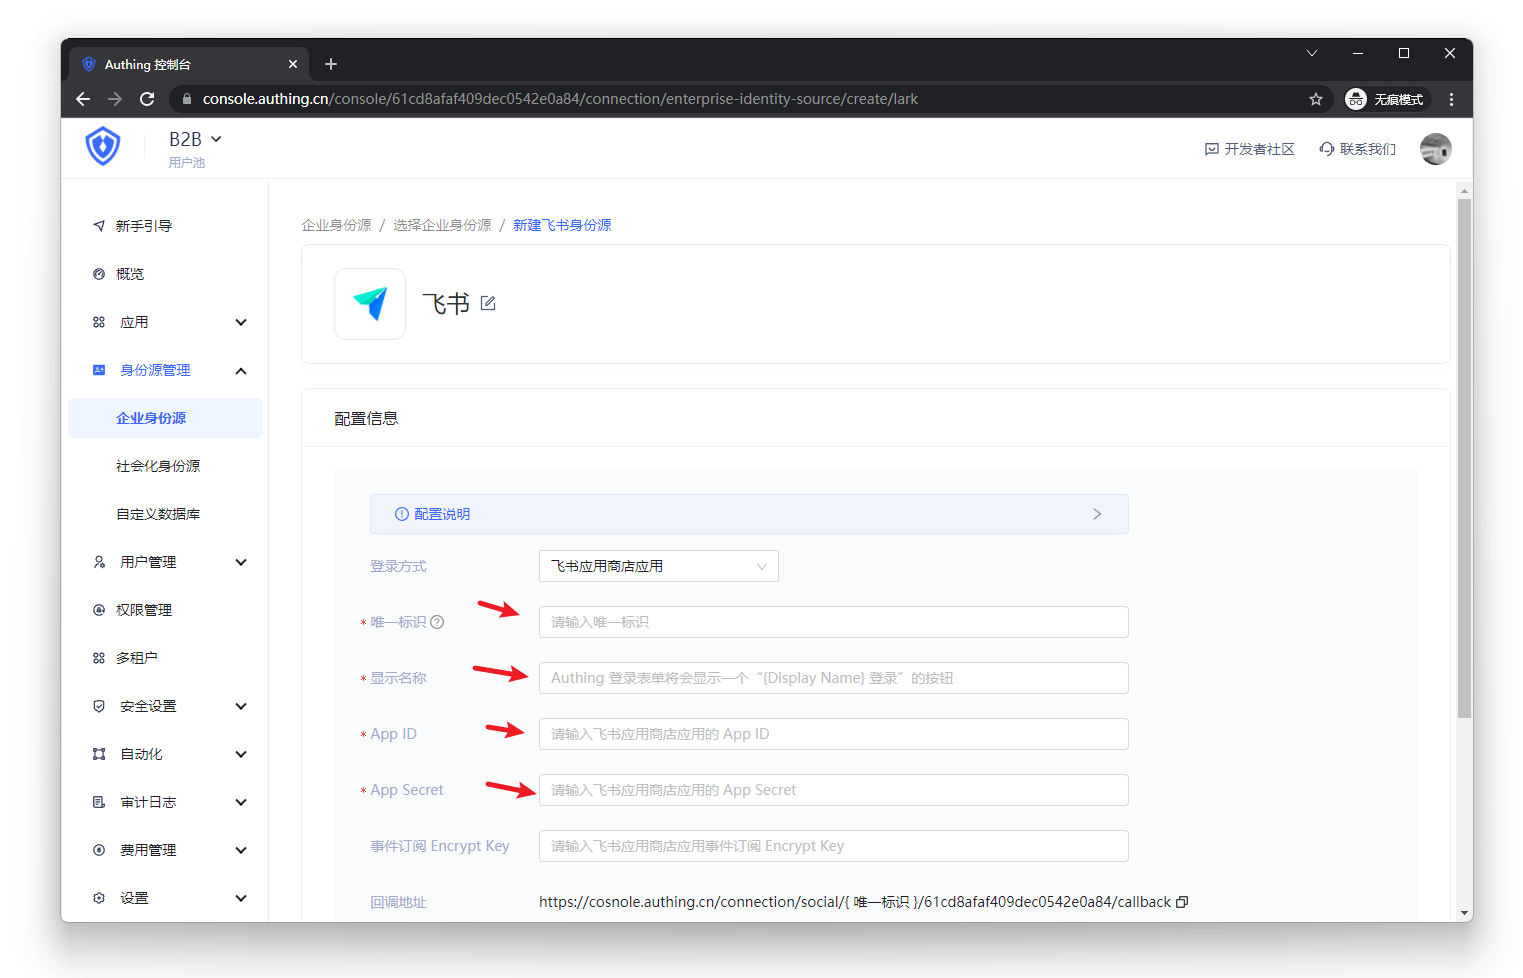The height and width of the screenshot is (978, 1523).
Task: Open the browser three-dot menu
Action: (1451, 99)
